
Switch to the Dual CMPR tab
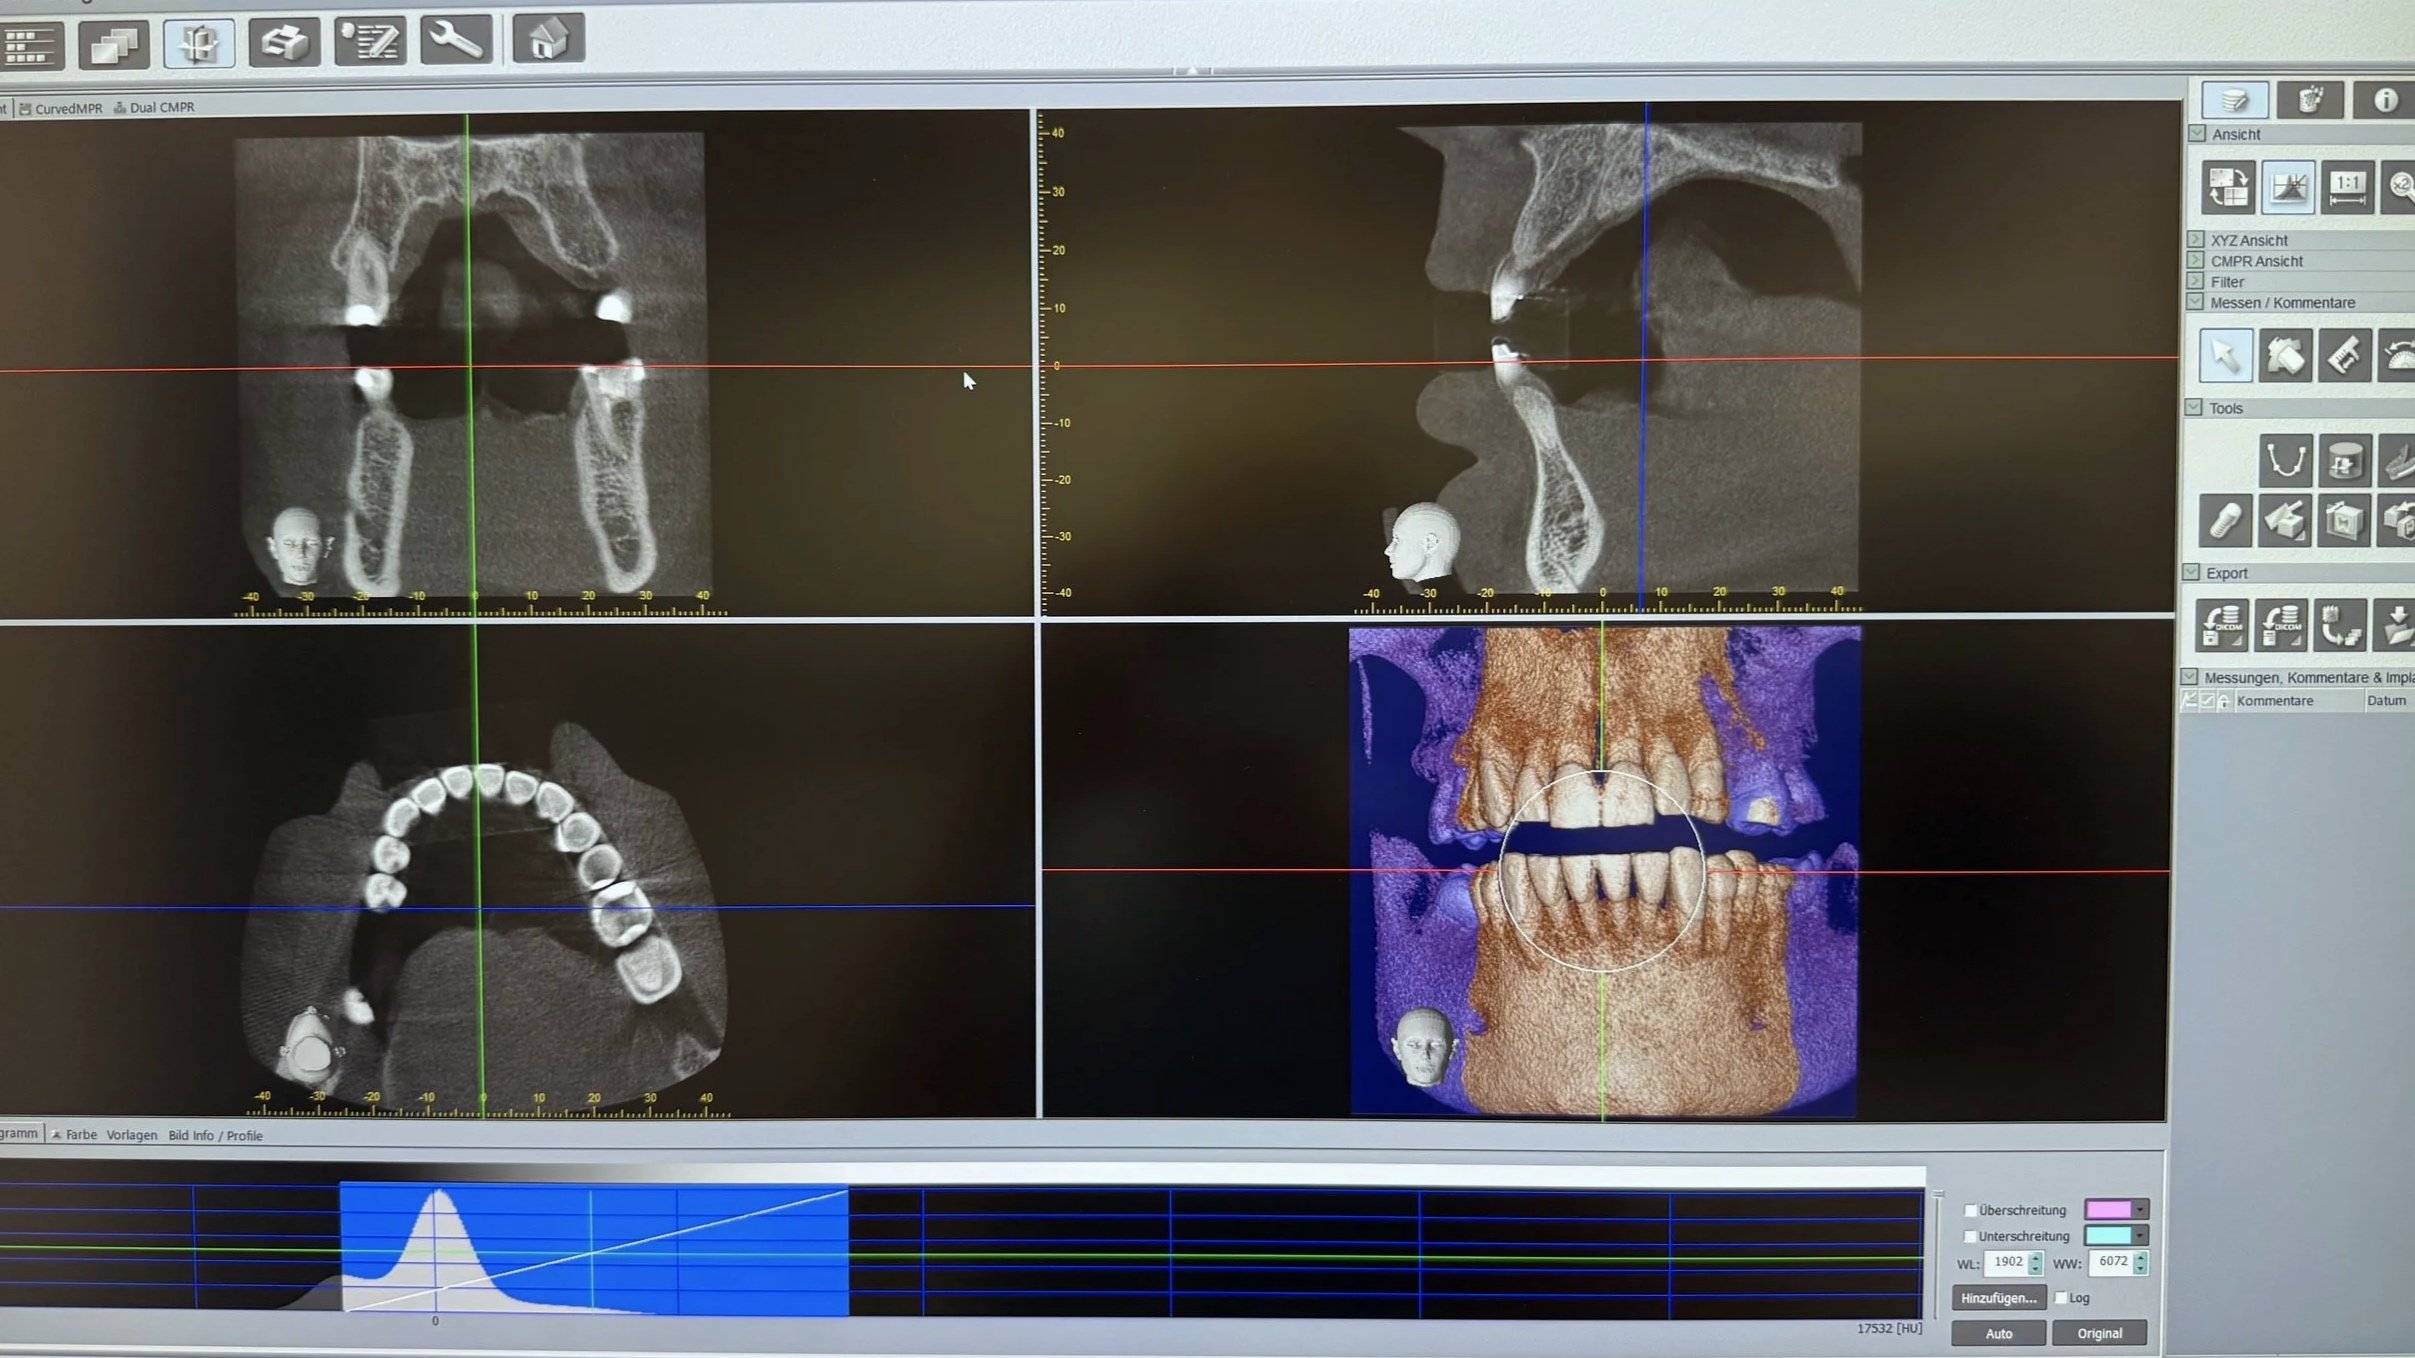click(156, 106)
